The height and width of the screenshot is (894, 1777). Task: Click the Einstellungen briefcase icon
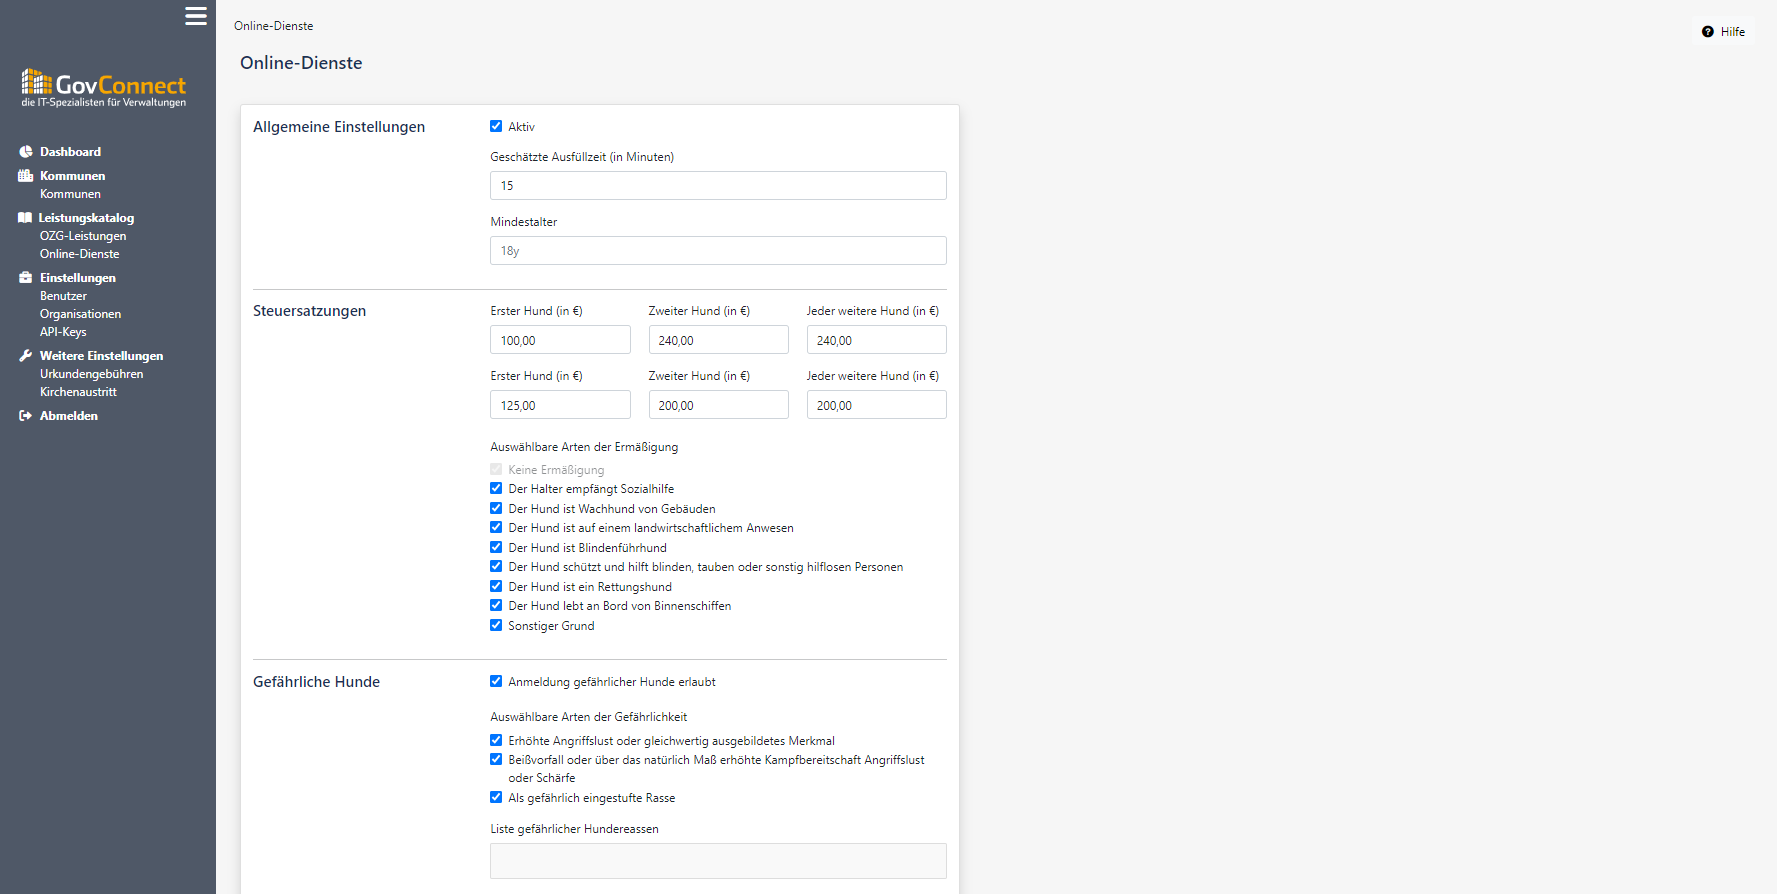(x=26, y=278)
